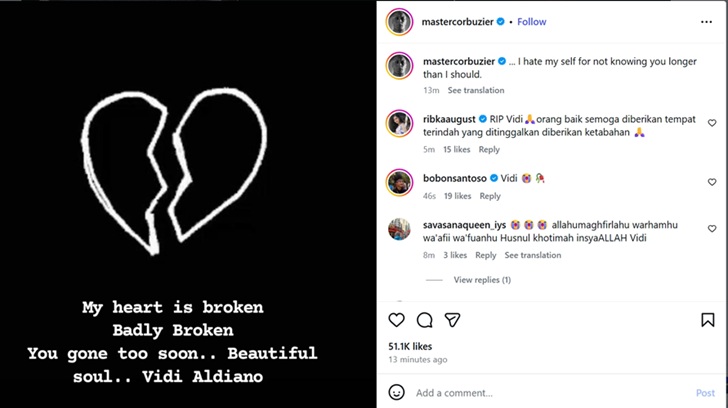The width and height of the screenshot is (728, 408).
Task: Open emoji picker in comment box
Action: [397, 393]
